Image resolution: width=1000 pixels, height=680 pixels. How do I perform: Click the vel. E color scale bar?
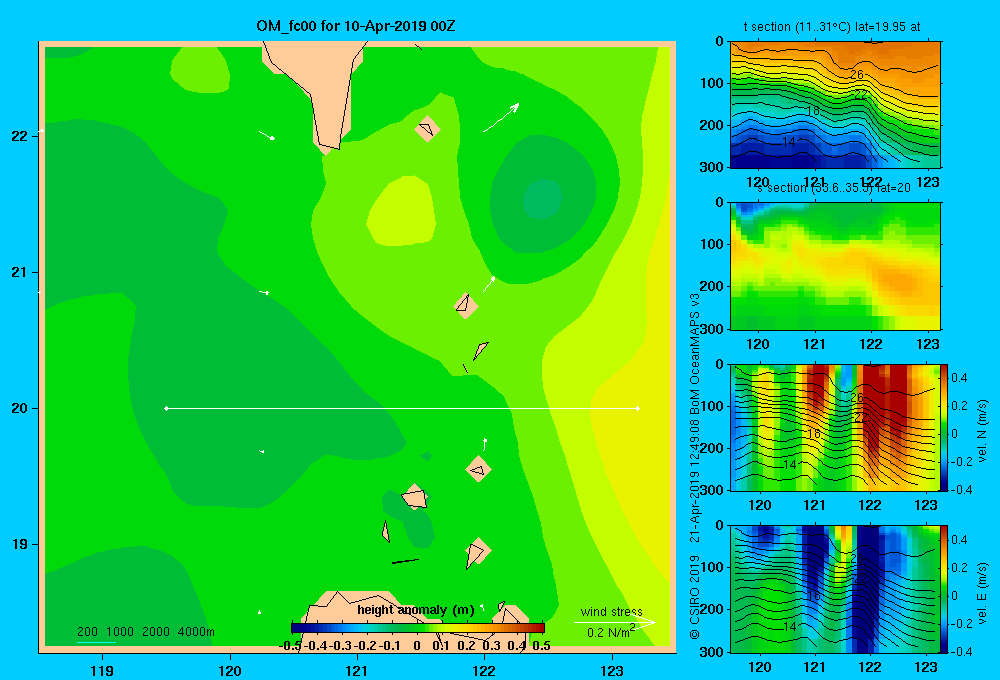945,589
